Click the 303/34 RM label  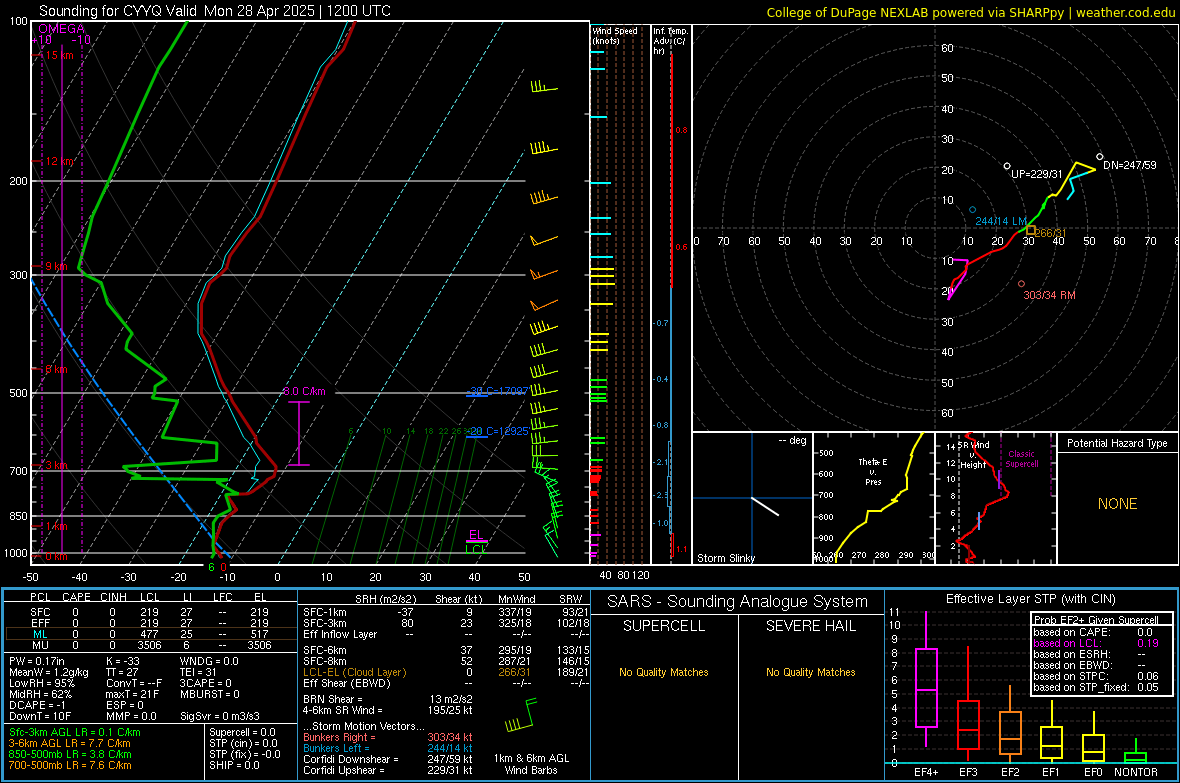click(x=1049, y=295)
